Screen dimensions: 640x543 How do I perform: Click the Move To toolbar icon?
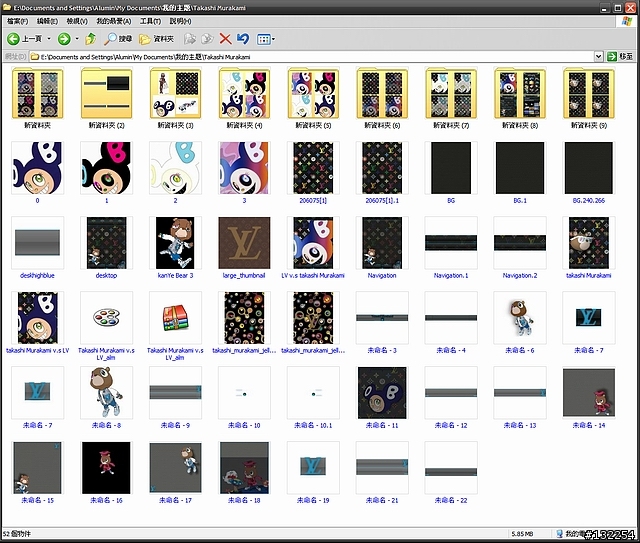pyautogui.click(x=189, y=39)
